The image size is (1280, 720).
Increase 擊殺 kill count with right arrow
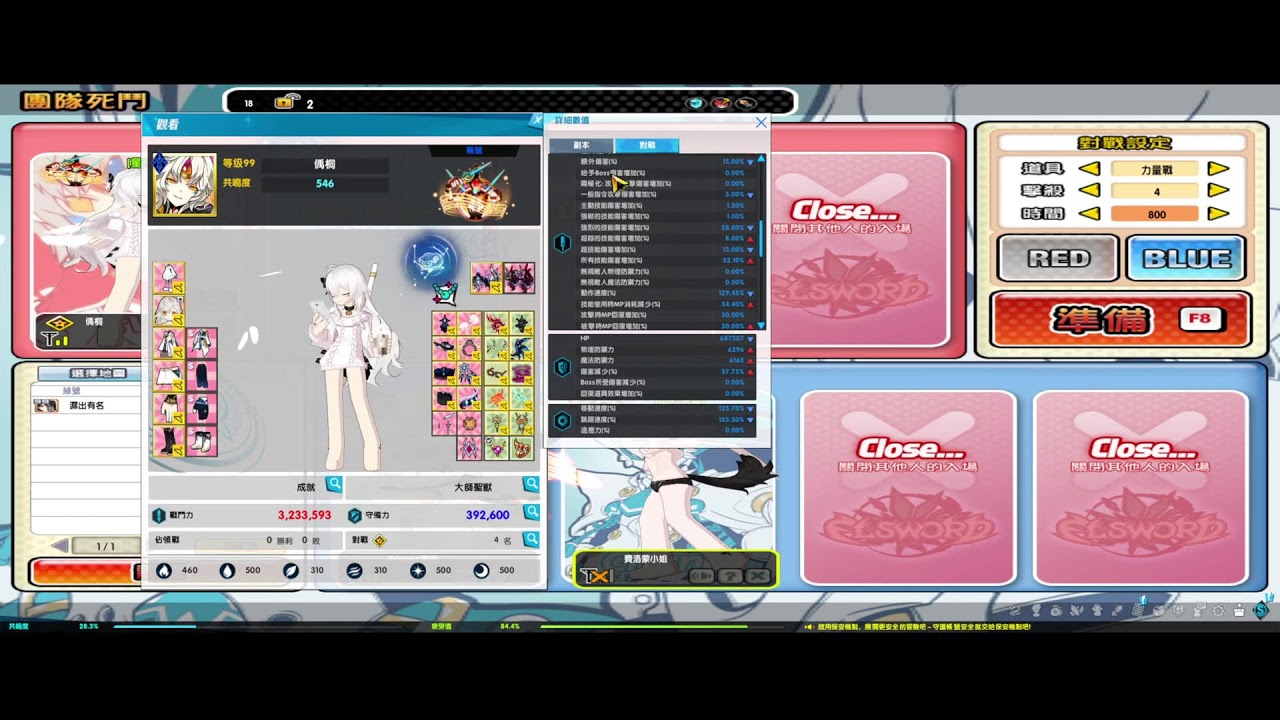click(x=1217, y=191)
